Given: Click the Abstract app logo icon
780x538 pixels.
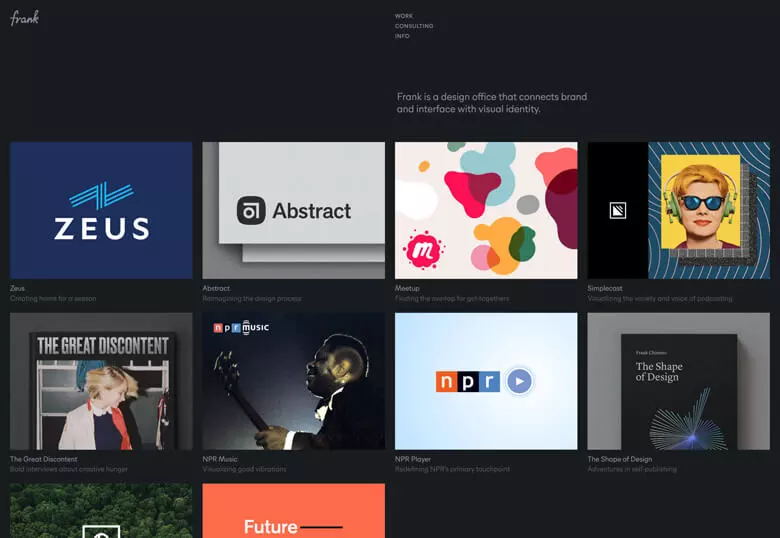Looking at the screenshot, I should 251,210.
